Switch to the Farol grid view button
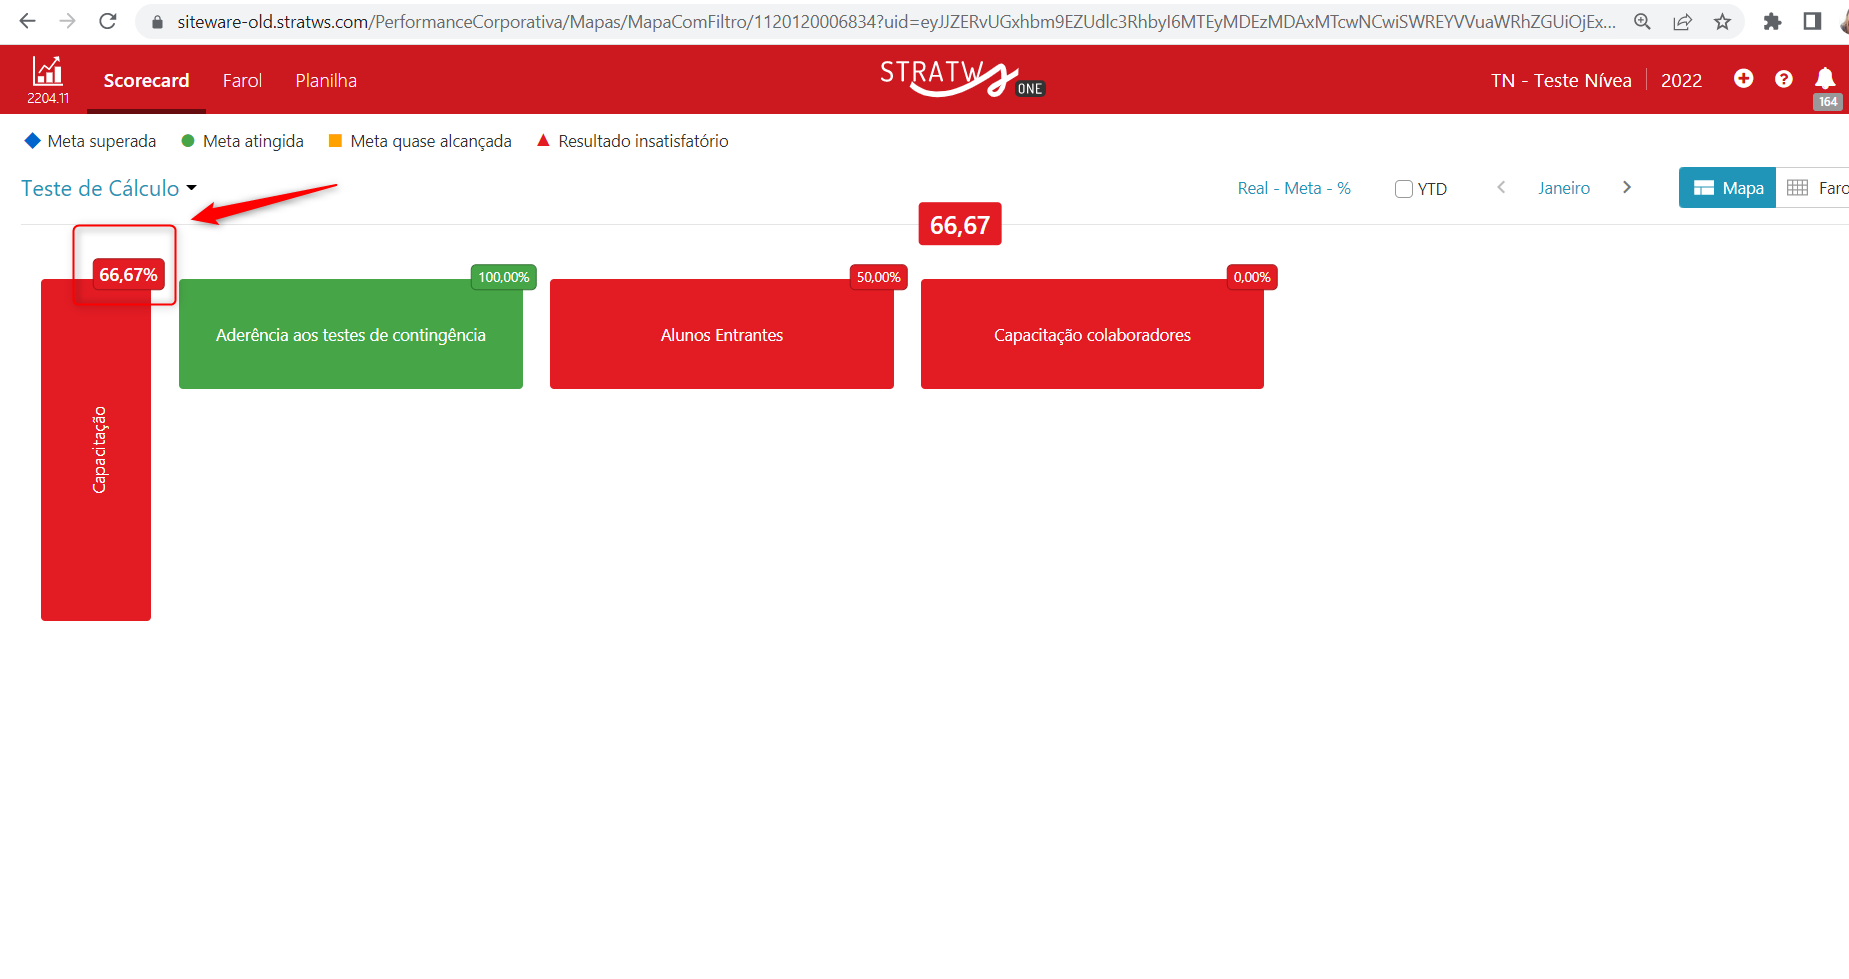 tap(1814, 188)
